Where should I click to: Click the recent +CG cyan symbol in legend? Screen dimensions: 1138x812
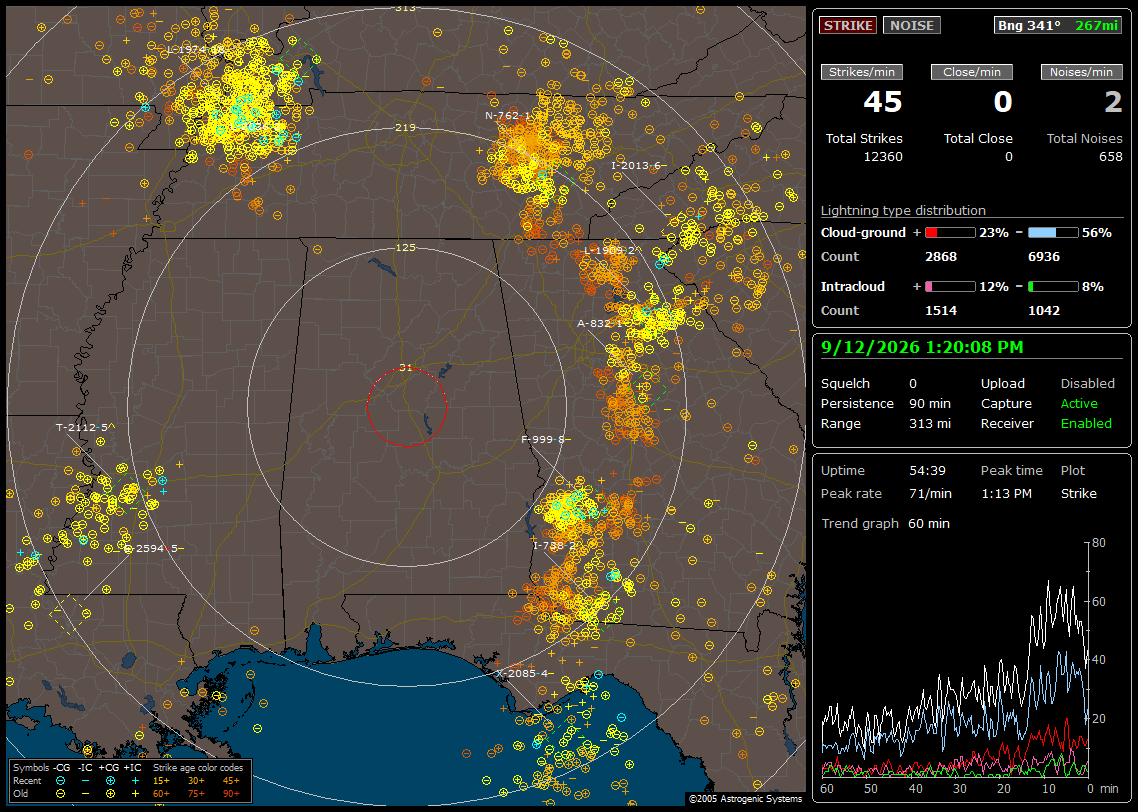(x=110, y=781)
